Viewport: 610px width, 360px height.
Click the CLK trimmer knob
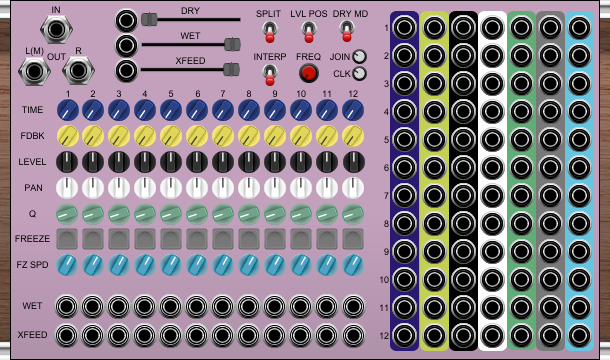(359, 74)
